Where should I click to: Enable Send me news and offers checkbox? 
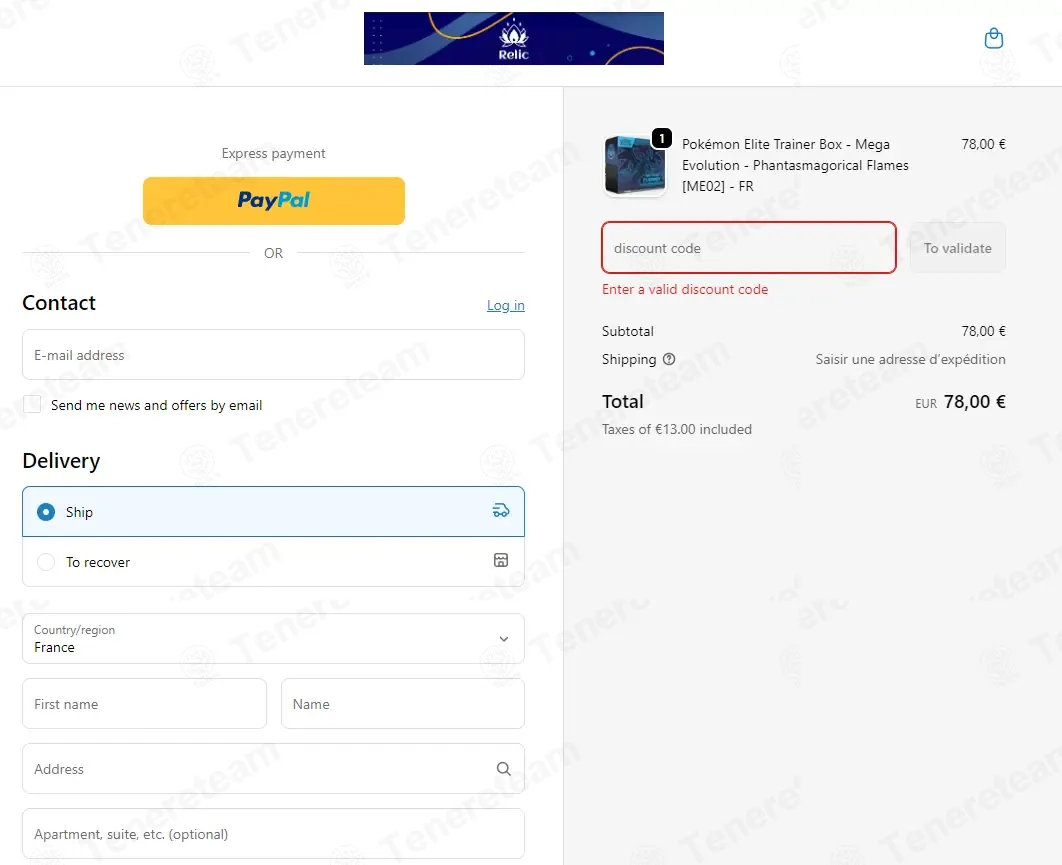coord(32,404)
